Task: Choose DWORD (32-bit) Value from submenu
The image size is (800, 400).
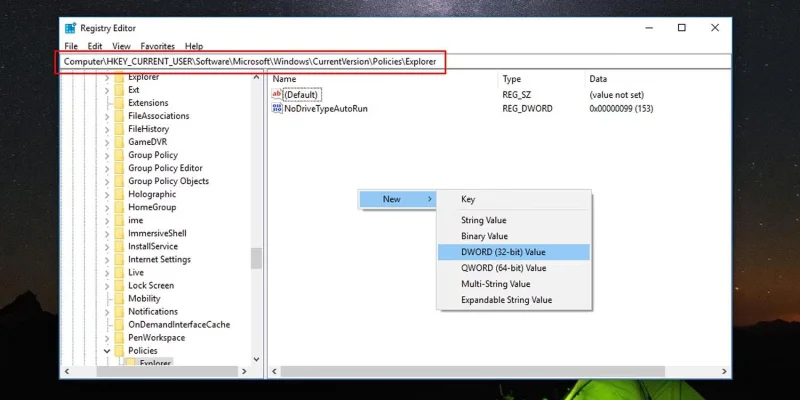Action: [514, 252]
